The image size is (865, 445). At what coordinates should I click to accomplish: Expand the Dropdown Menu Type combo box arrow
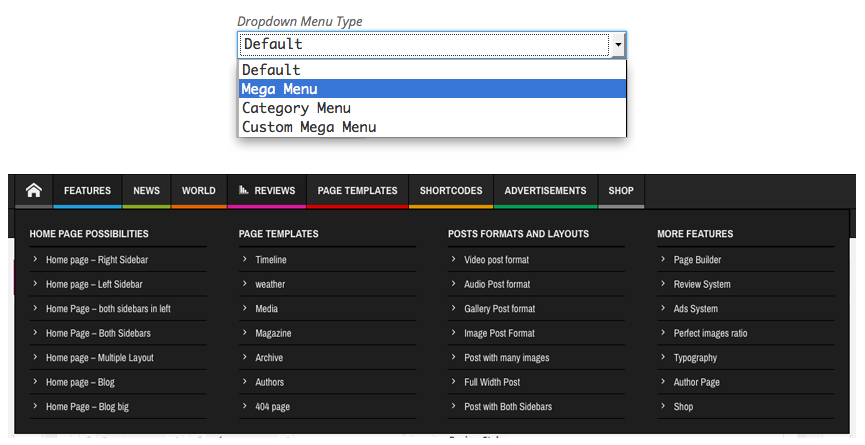click(618, 45)
